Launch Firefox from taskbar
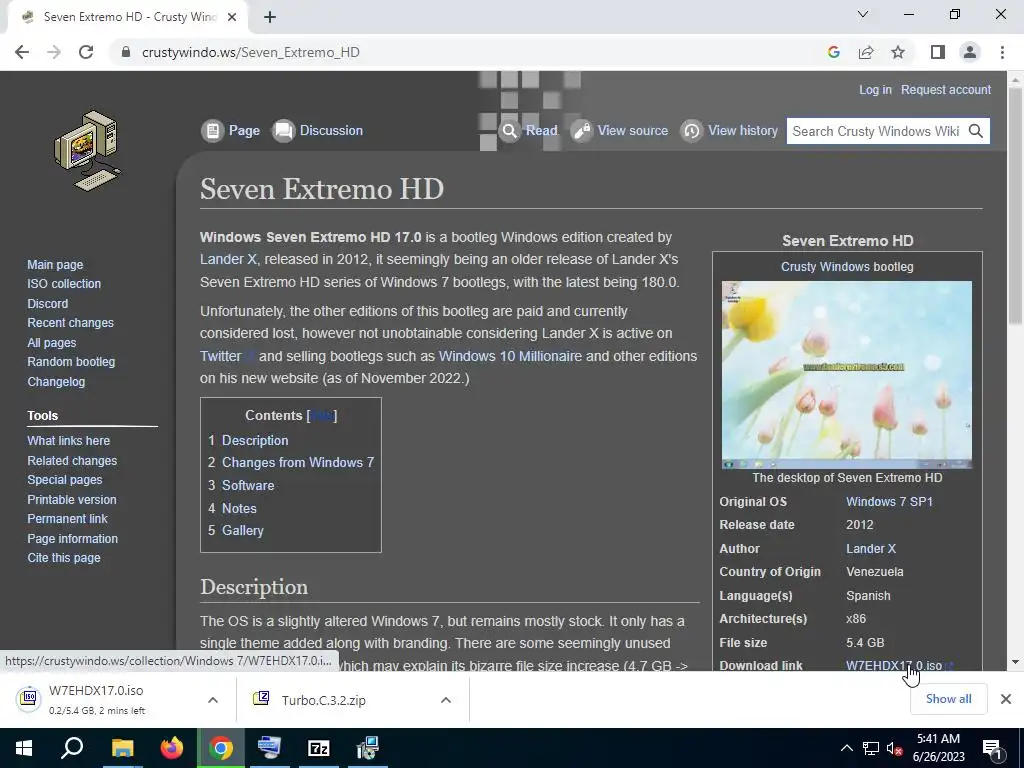Screen dimensions: 1024x768 (172, 748)
